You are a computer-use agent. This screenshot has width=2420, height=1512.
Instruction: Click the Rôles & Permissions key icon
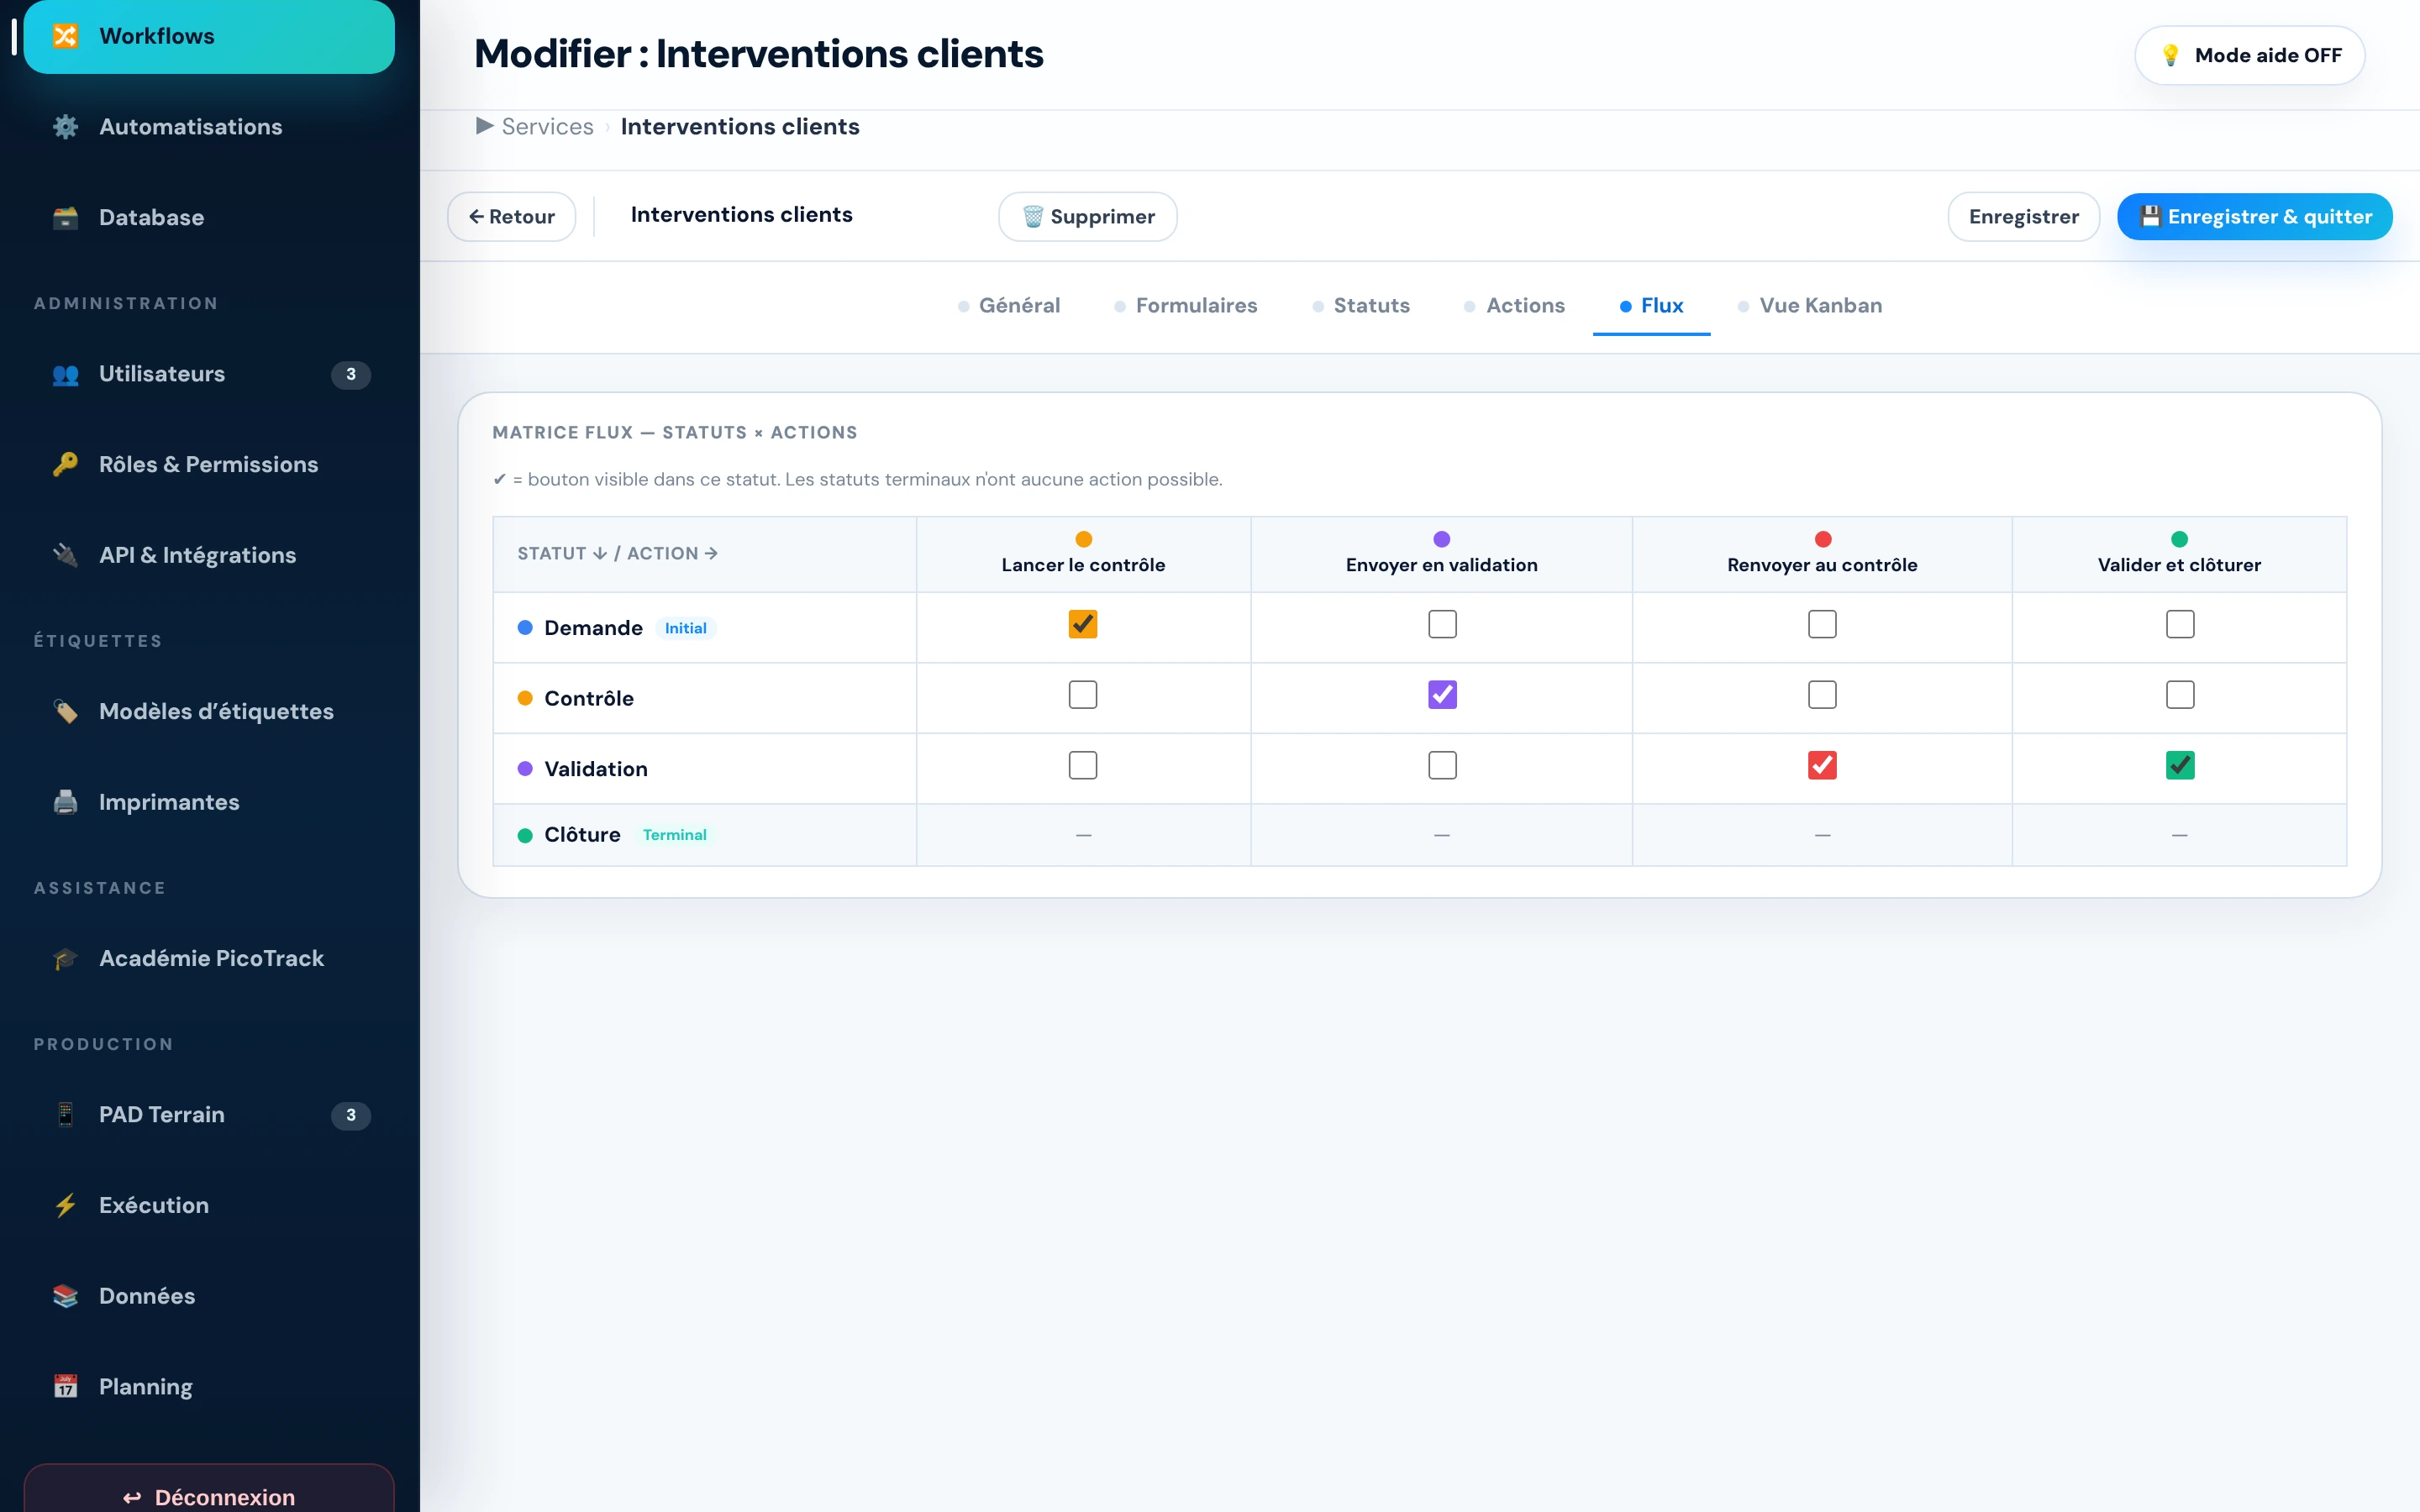click(x=66, y=465)
